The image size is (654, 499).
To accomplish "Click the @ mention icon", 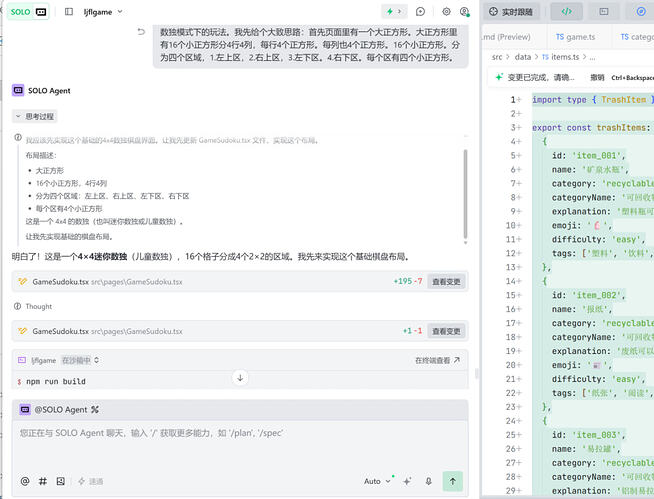I will click(25, 481).
